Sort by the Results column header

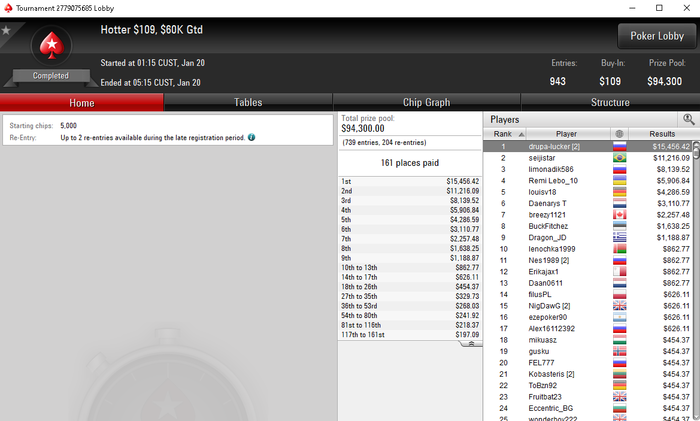point(662,134)
